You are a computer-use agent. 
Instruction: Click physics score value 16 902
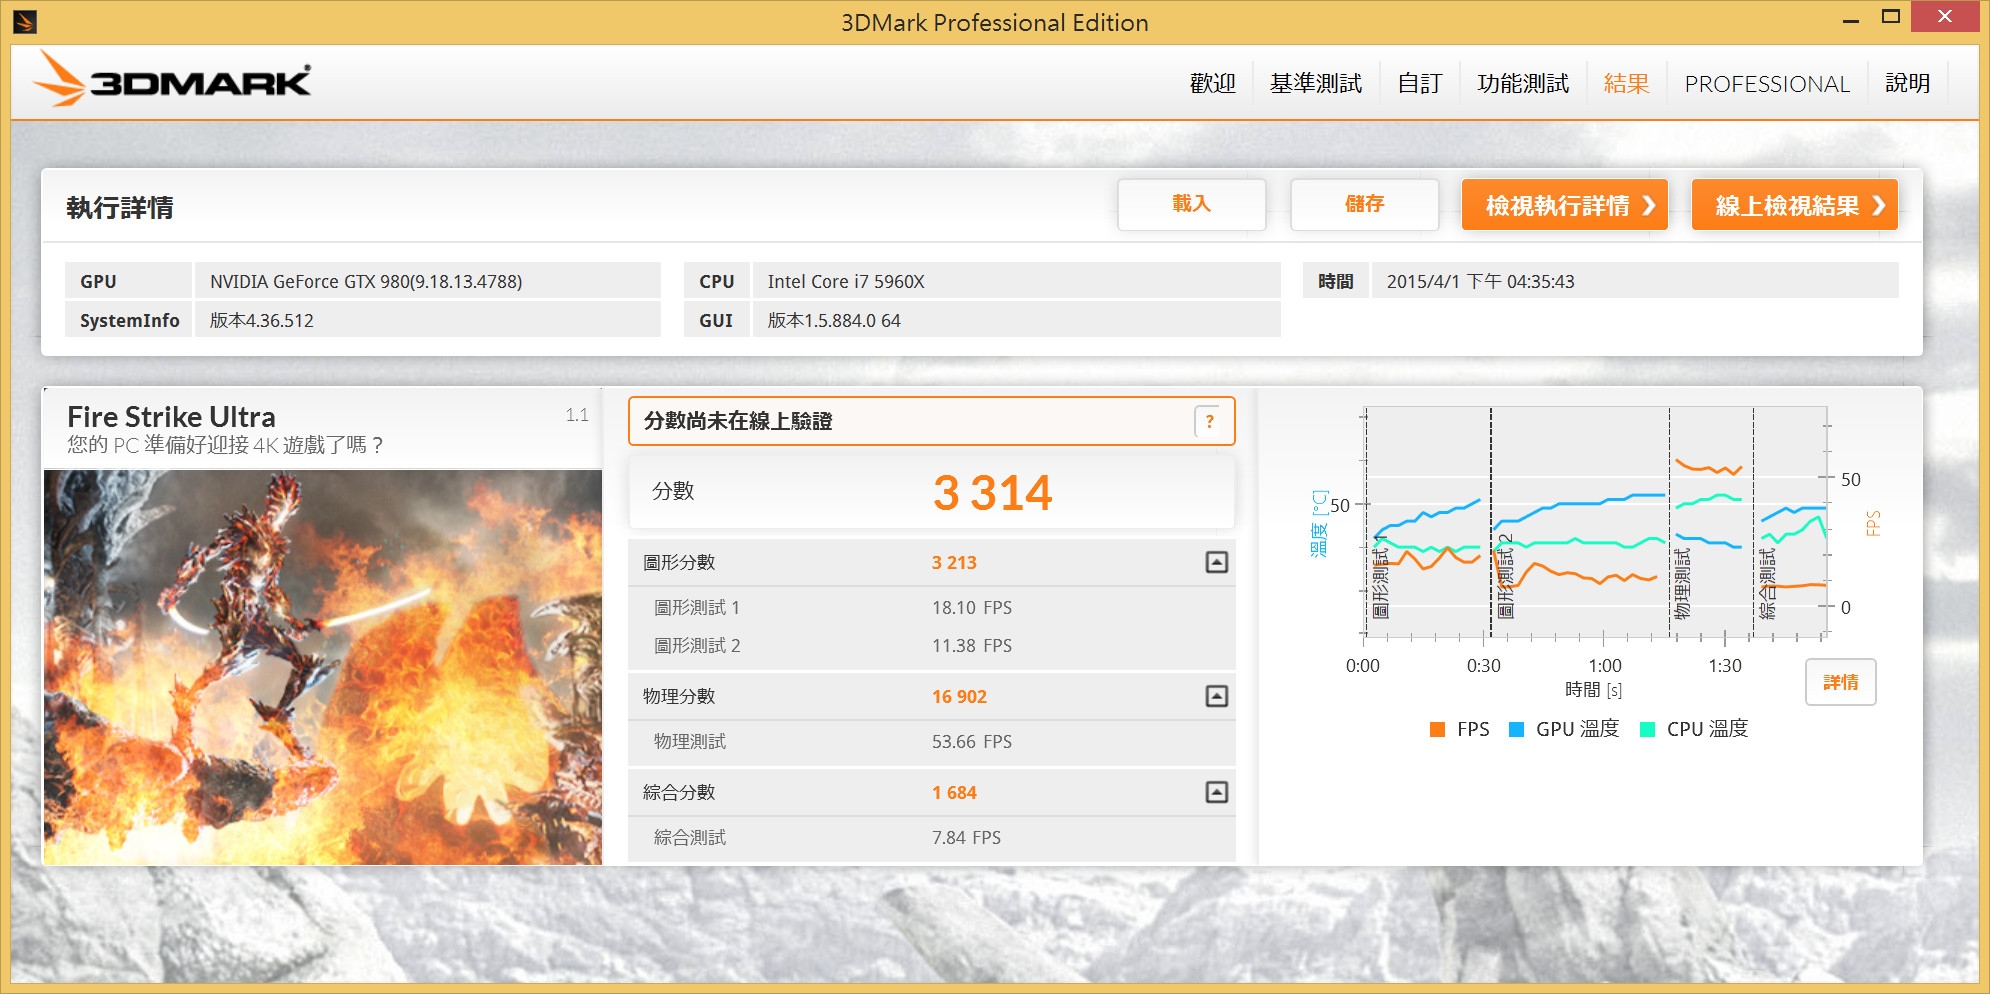[959, 696]
